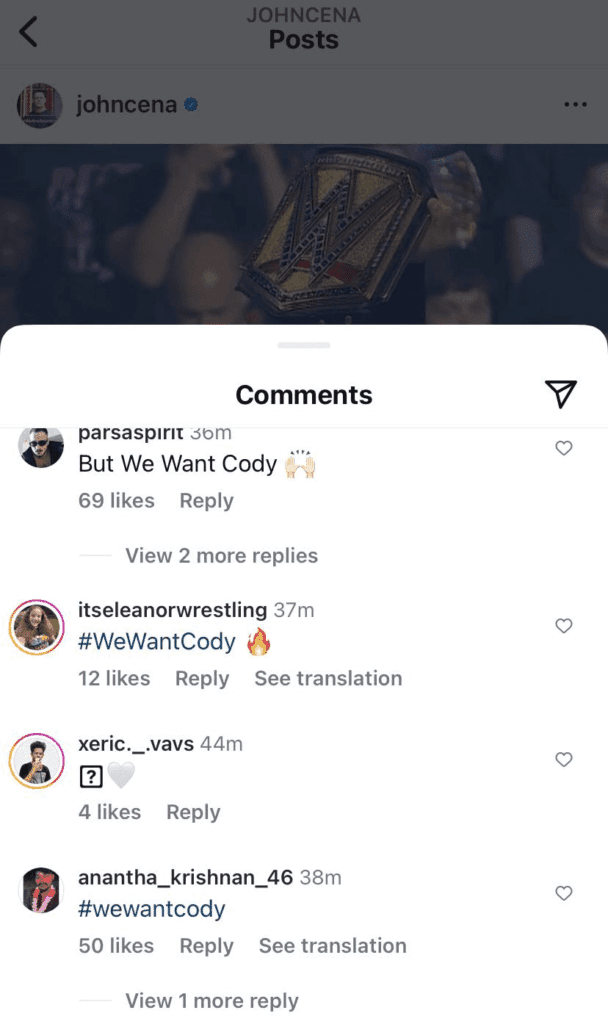This screenshot has width=608, height=1024.
Task: Reply to parsaspirit's comment
Action: click(206, 501)
